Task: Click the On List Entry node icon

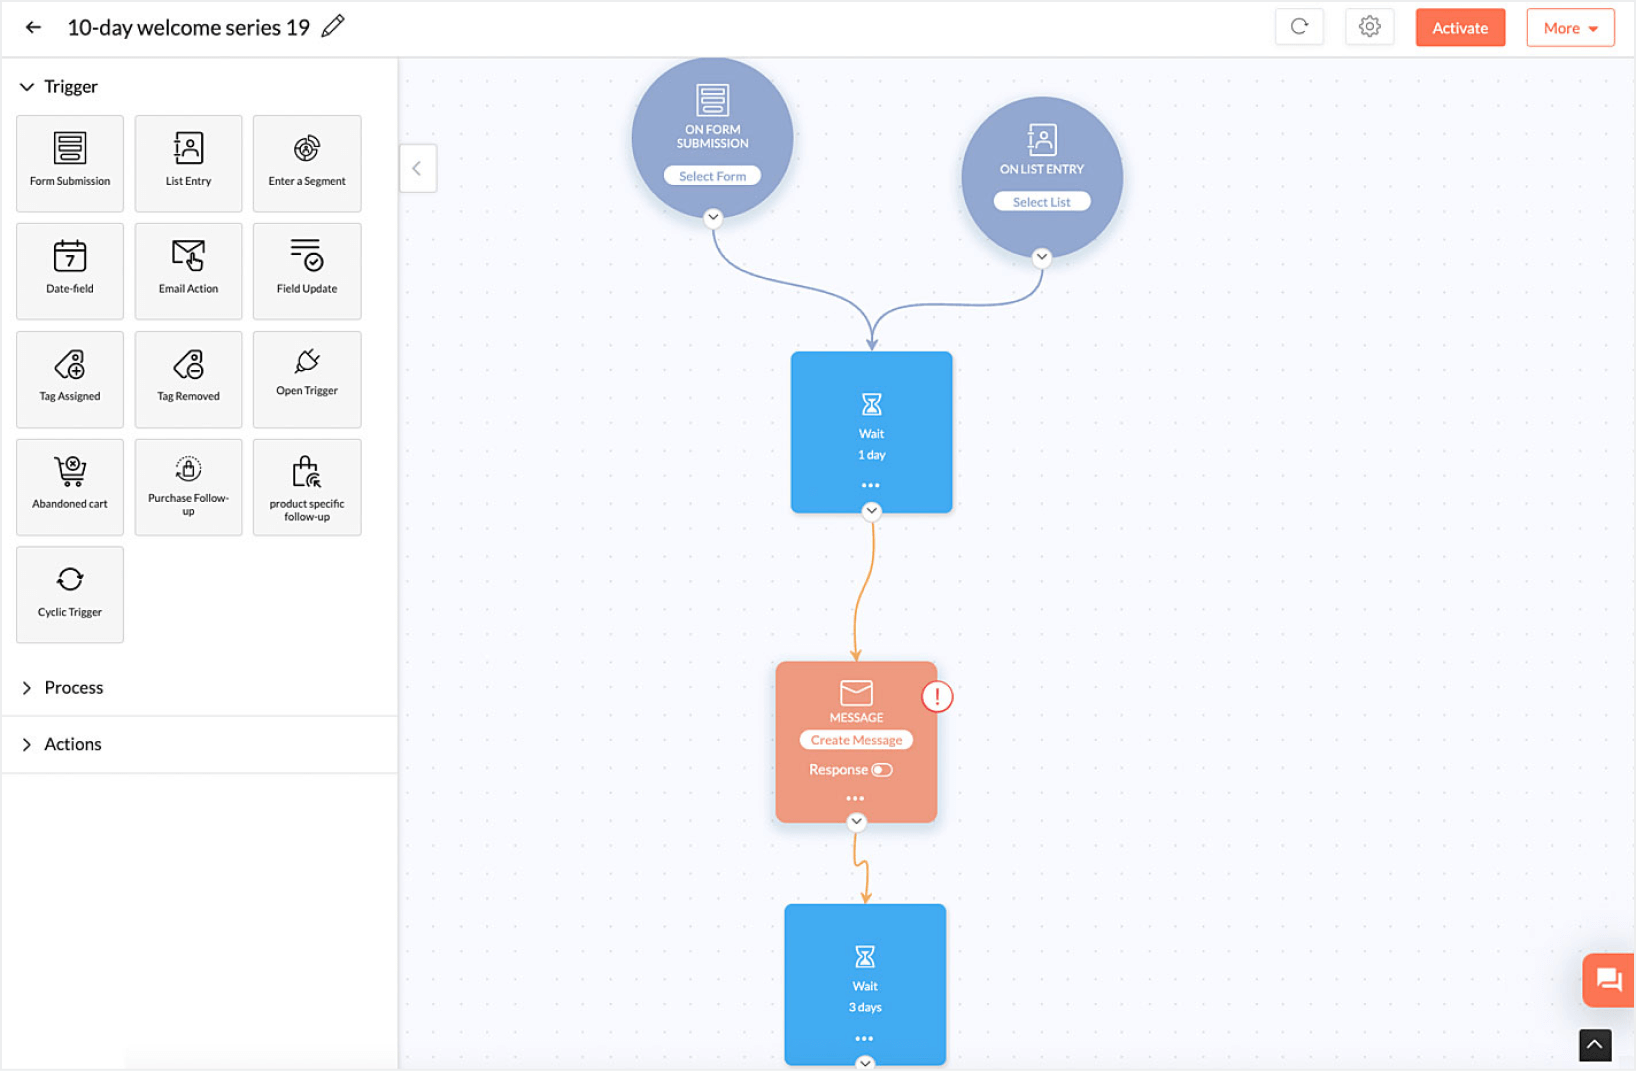Action: coord(1042,139)
